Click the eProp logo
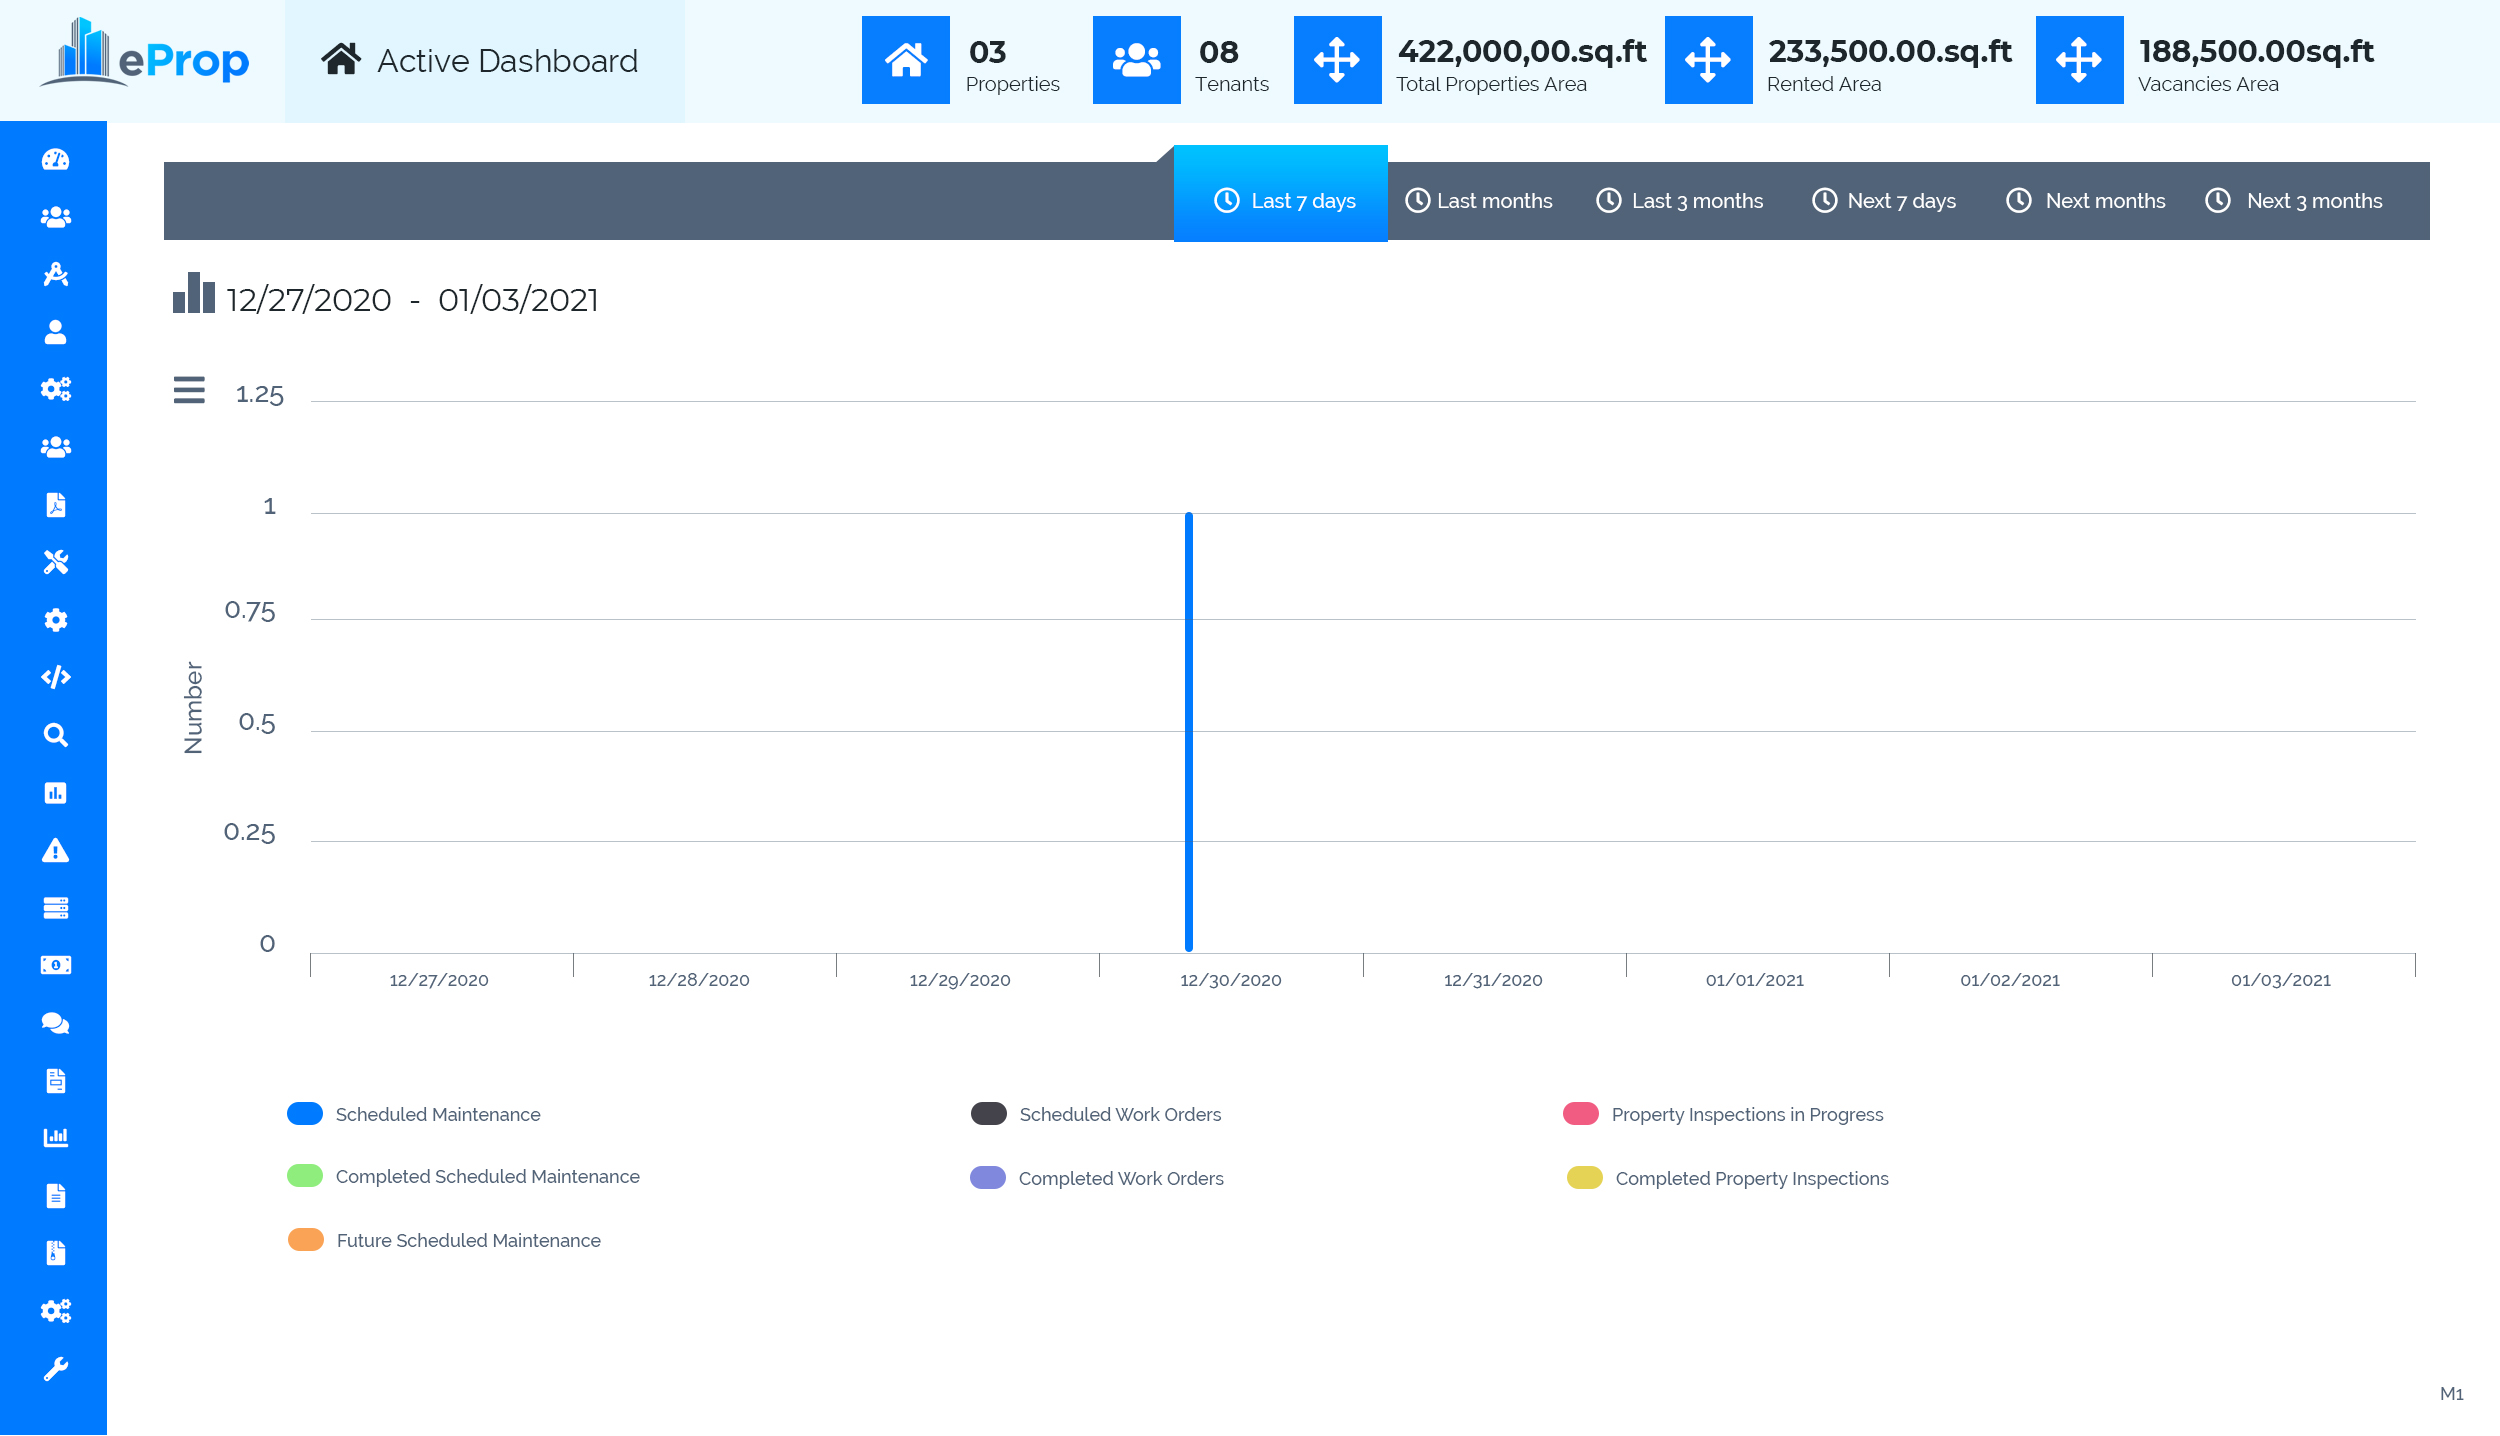The image size is (2500, 1436). coord(146,57)
